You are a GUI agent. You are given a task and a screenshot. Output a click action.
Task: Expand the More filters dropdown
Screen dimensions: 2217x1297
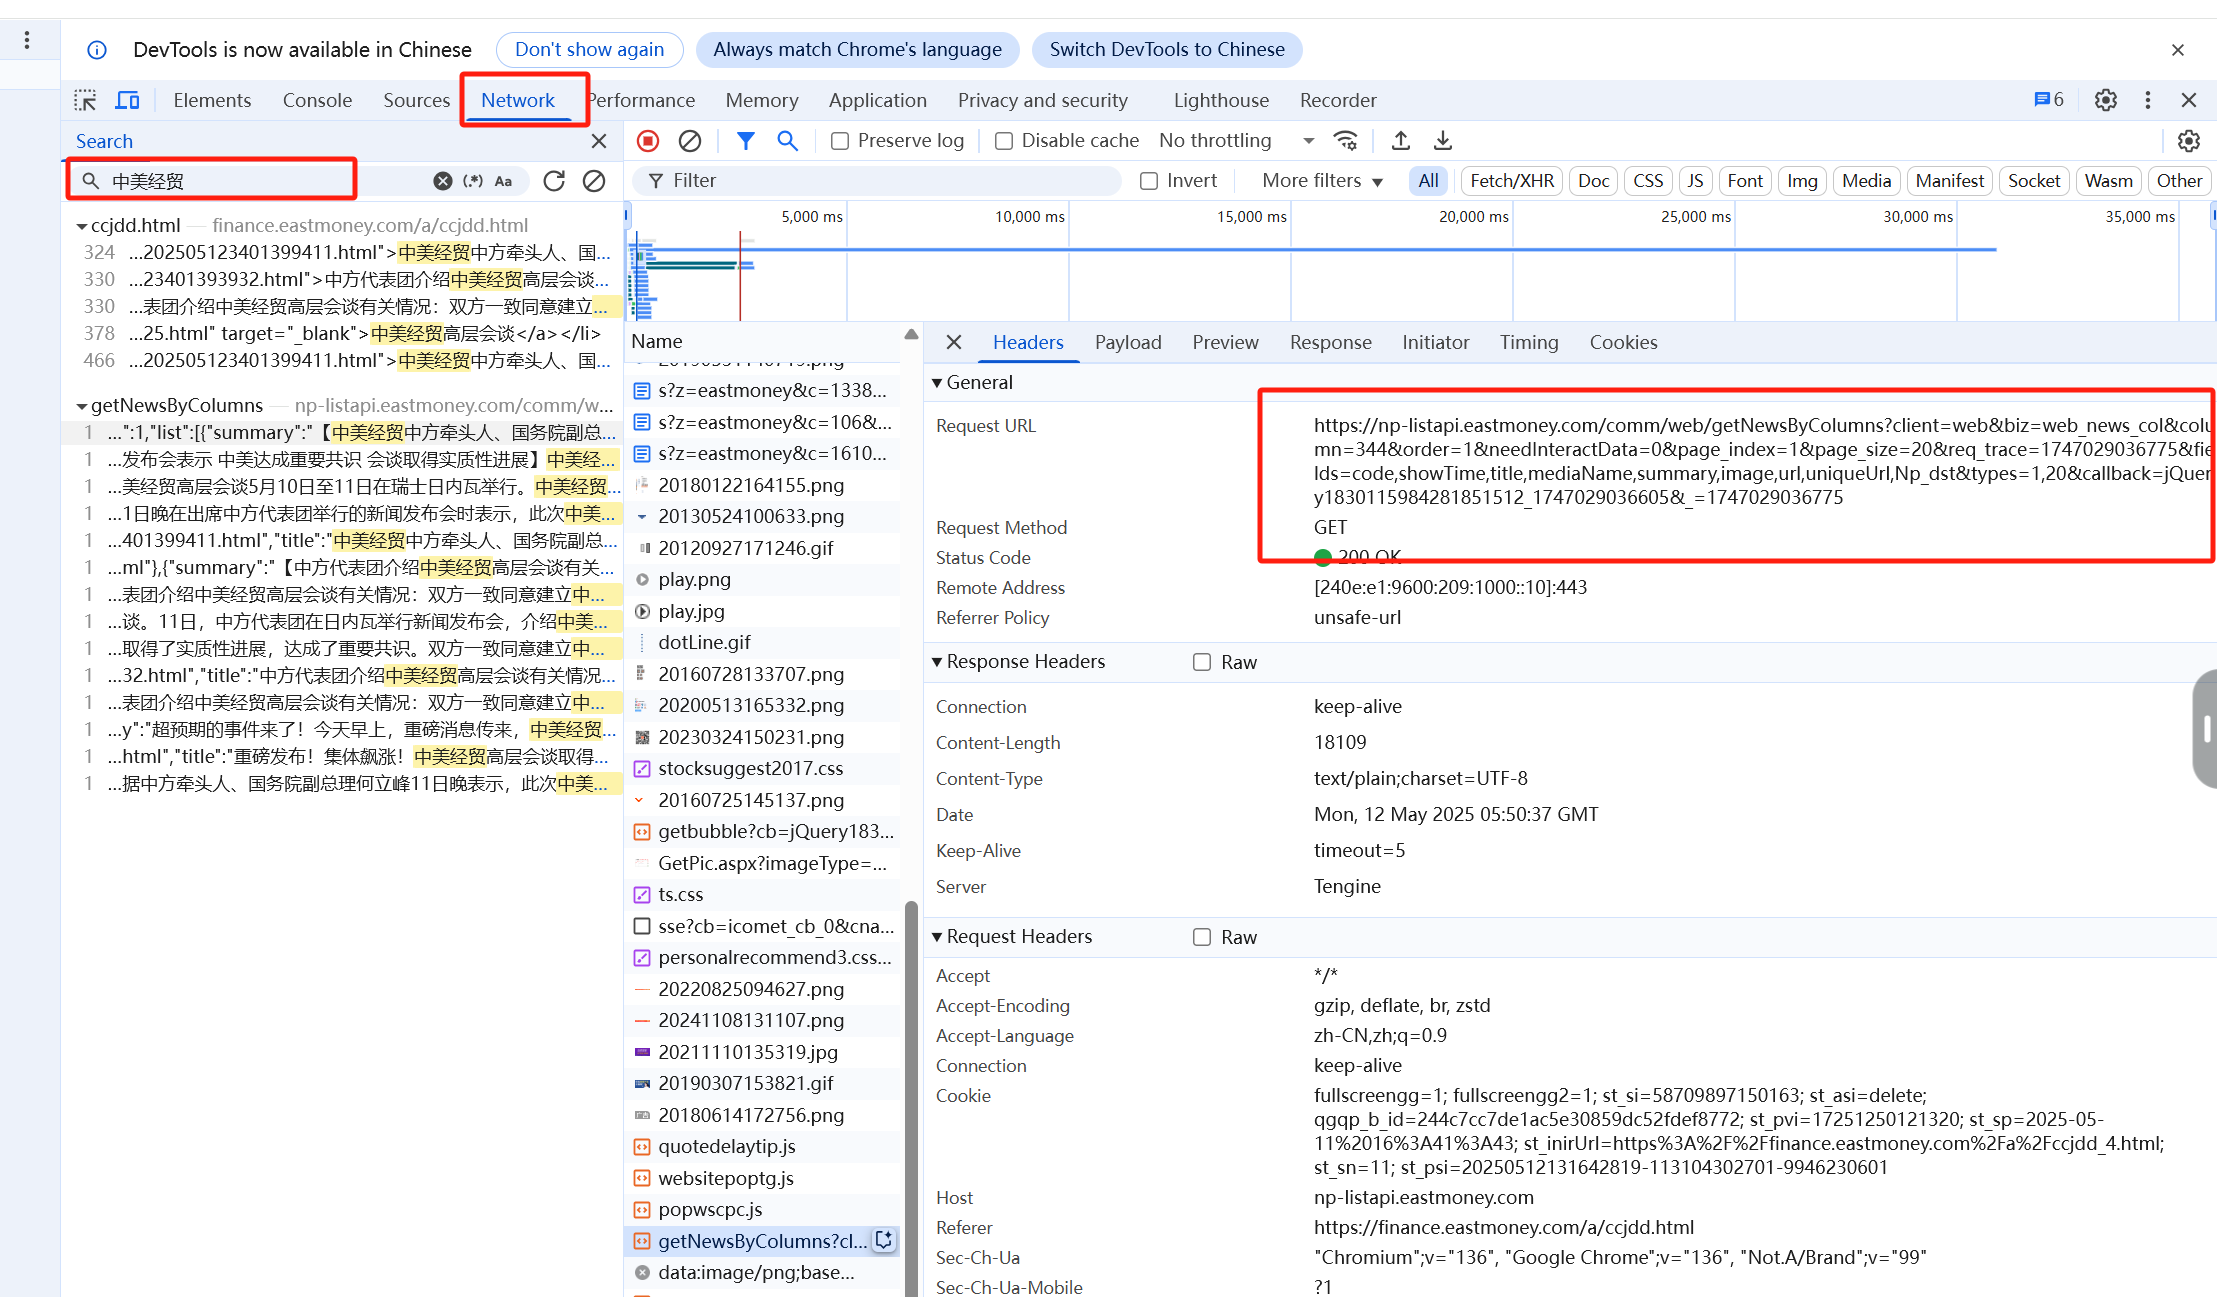[1322, 181]
